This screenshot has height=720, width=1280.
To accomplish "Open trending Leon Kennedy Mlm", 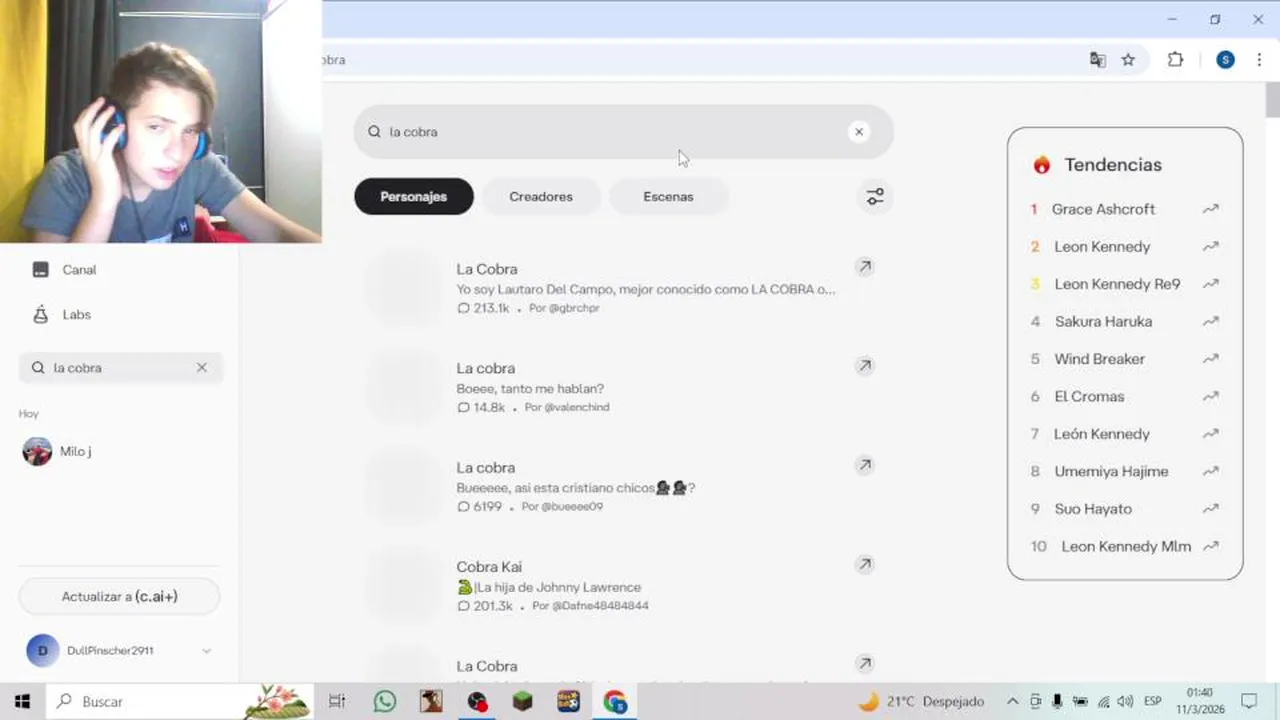I will (1126, 547).
